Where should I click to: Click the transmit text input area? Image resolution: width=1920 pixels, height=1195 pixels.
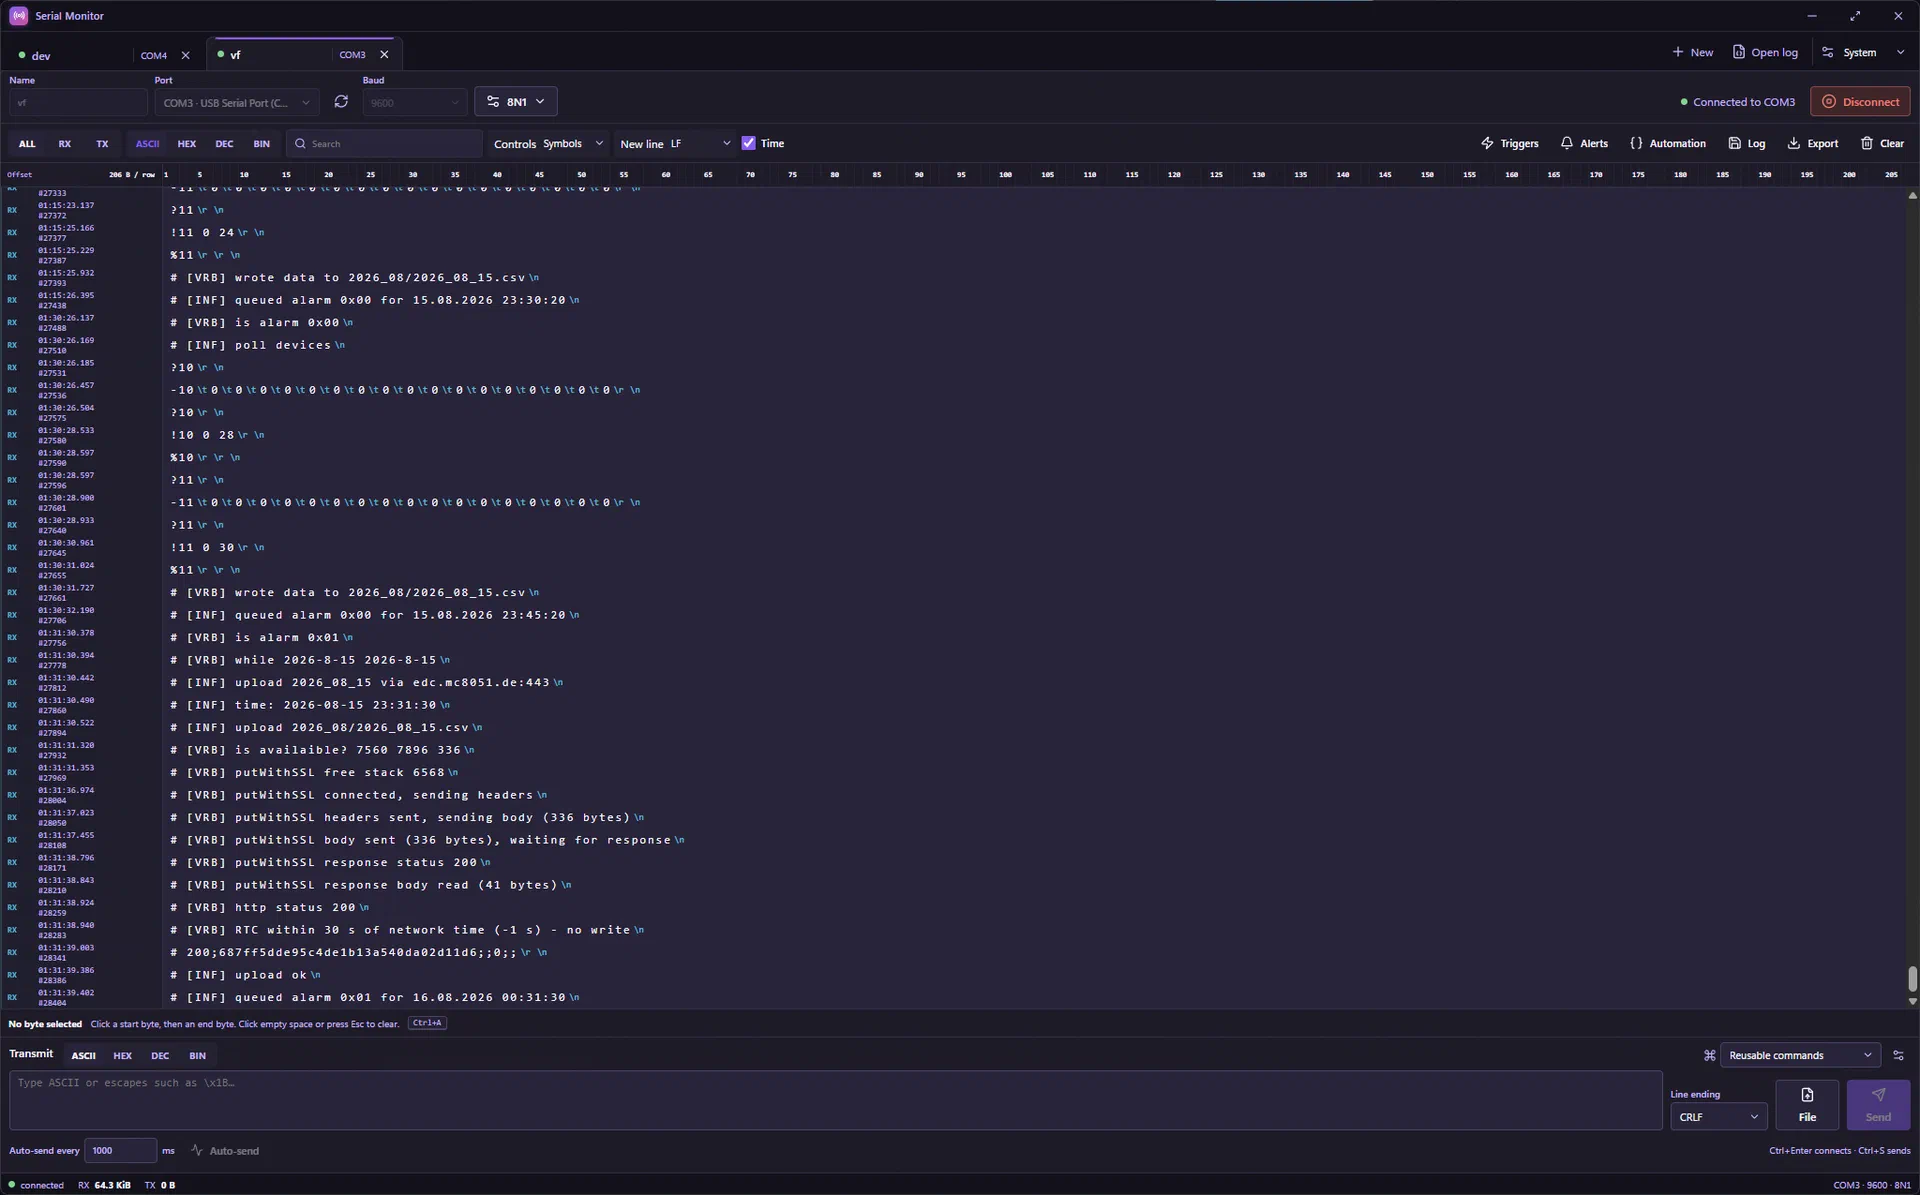[835, 1100]
